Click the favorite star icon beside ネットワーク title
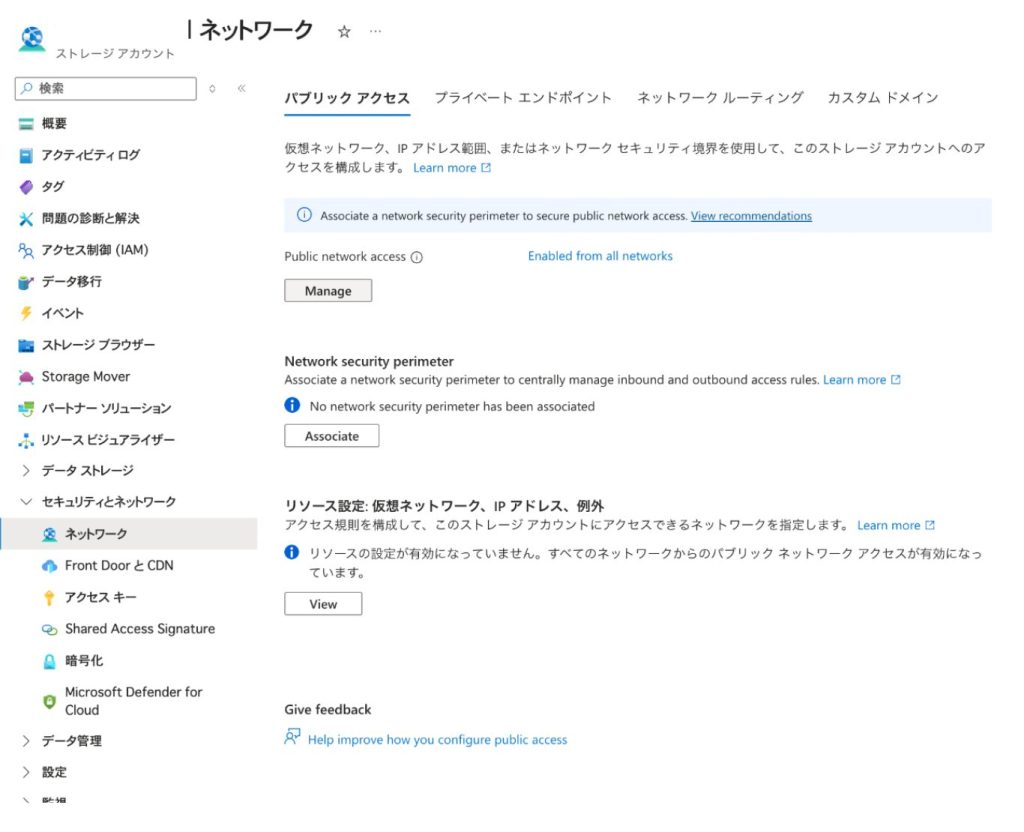Viewport: 1024px width, 832px height. pyautogui.click(x=344, y=32)
